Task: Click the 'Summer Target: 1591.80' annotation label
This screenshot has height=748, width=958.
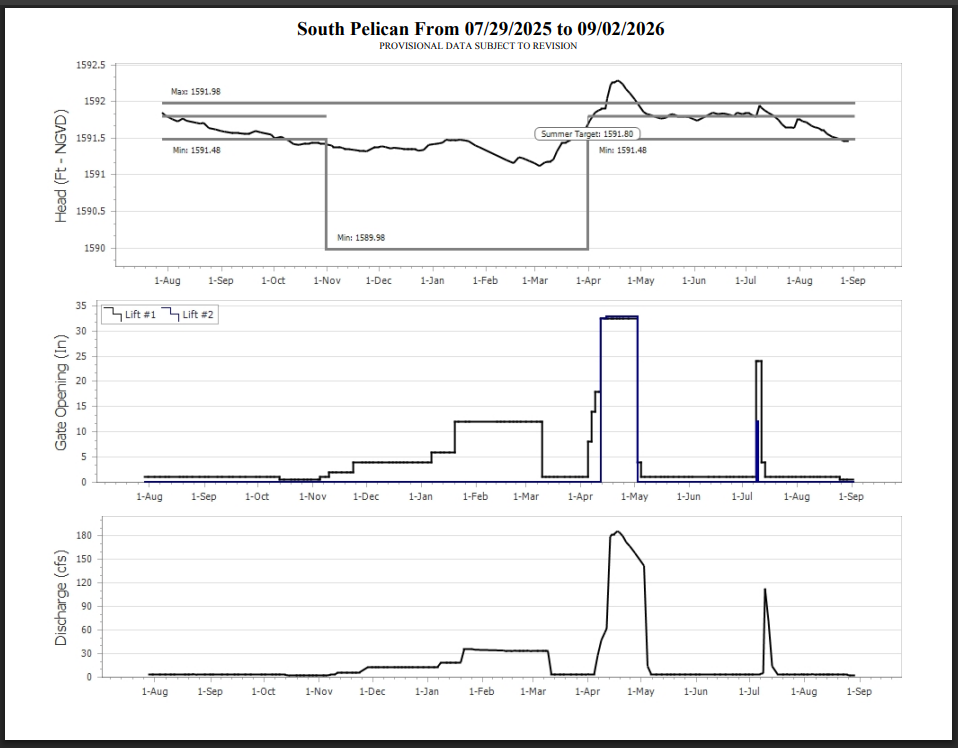Action: pos(587,134)
